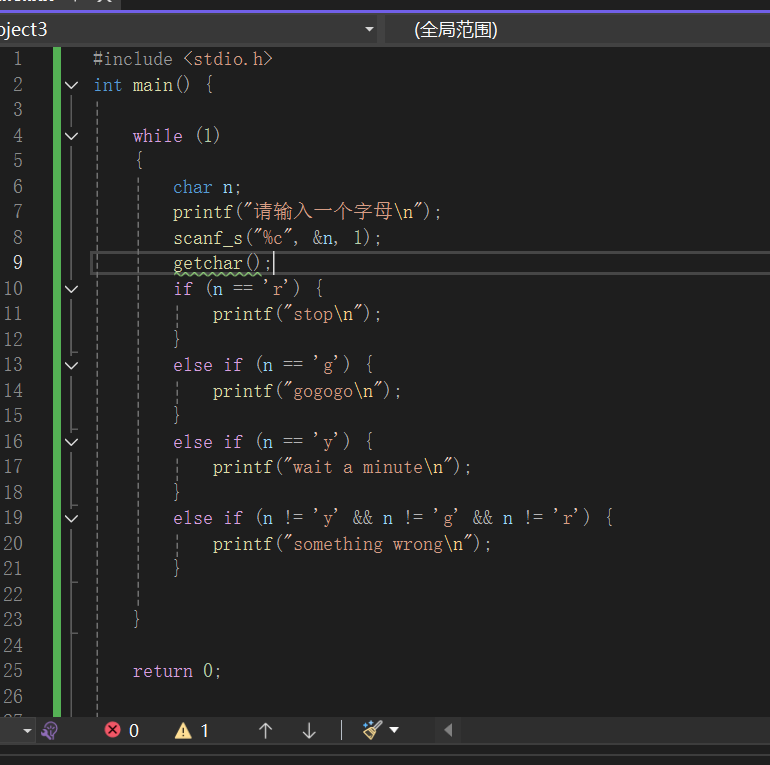Click line number 19 in the margin
This screenshot has width=770, height=765.
pos(13,518)
